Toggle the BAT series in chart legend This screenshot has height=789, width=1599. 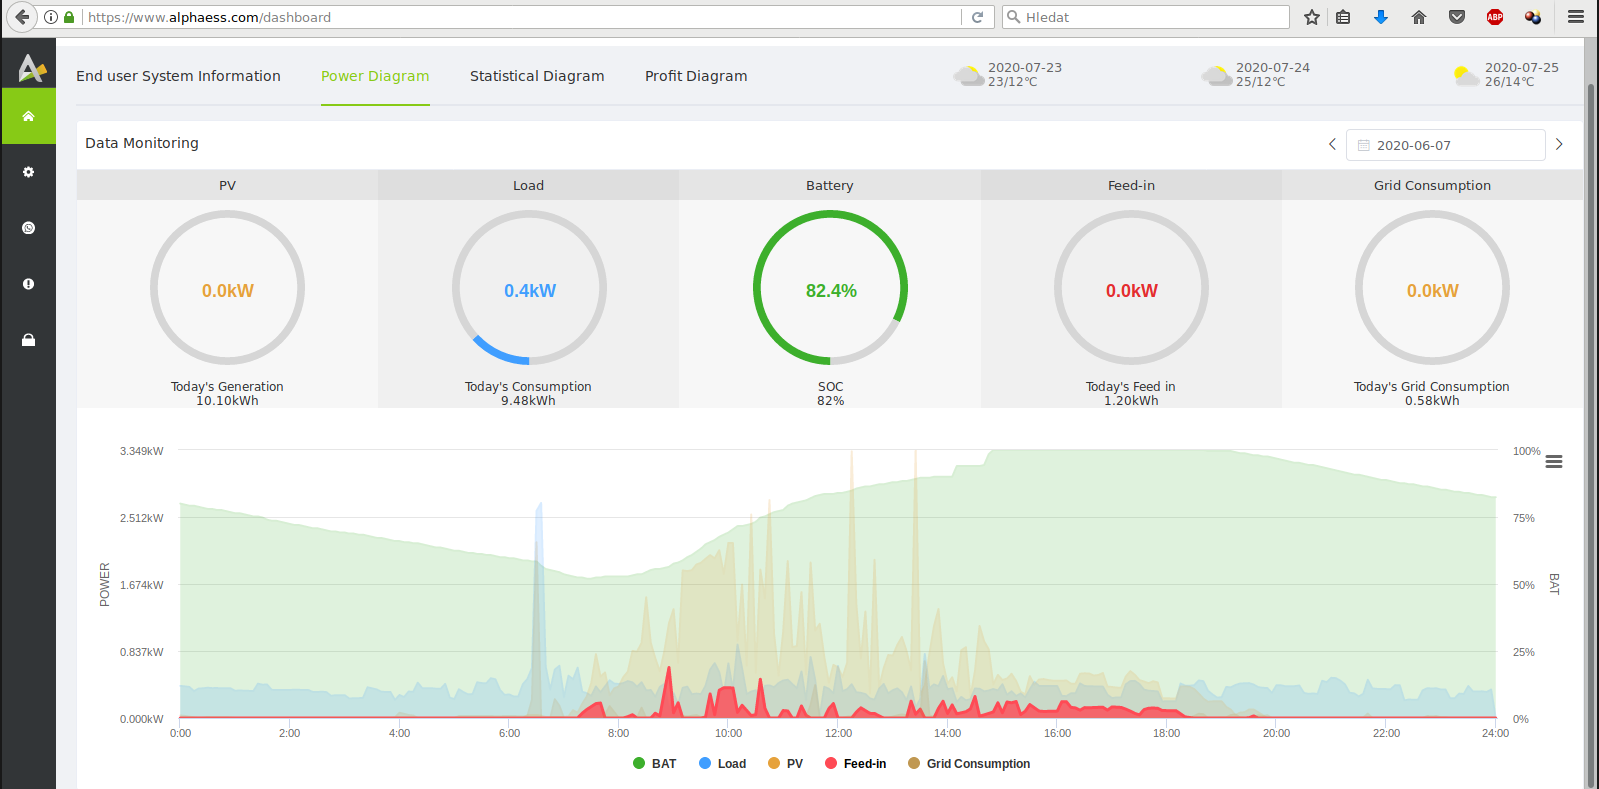click(655, 764)
